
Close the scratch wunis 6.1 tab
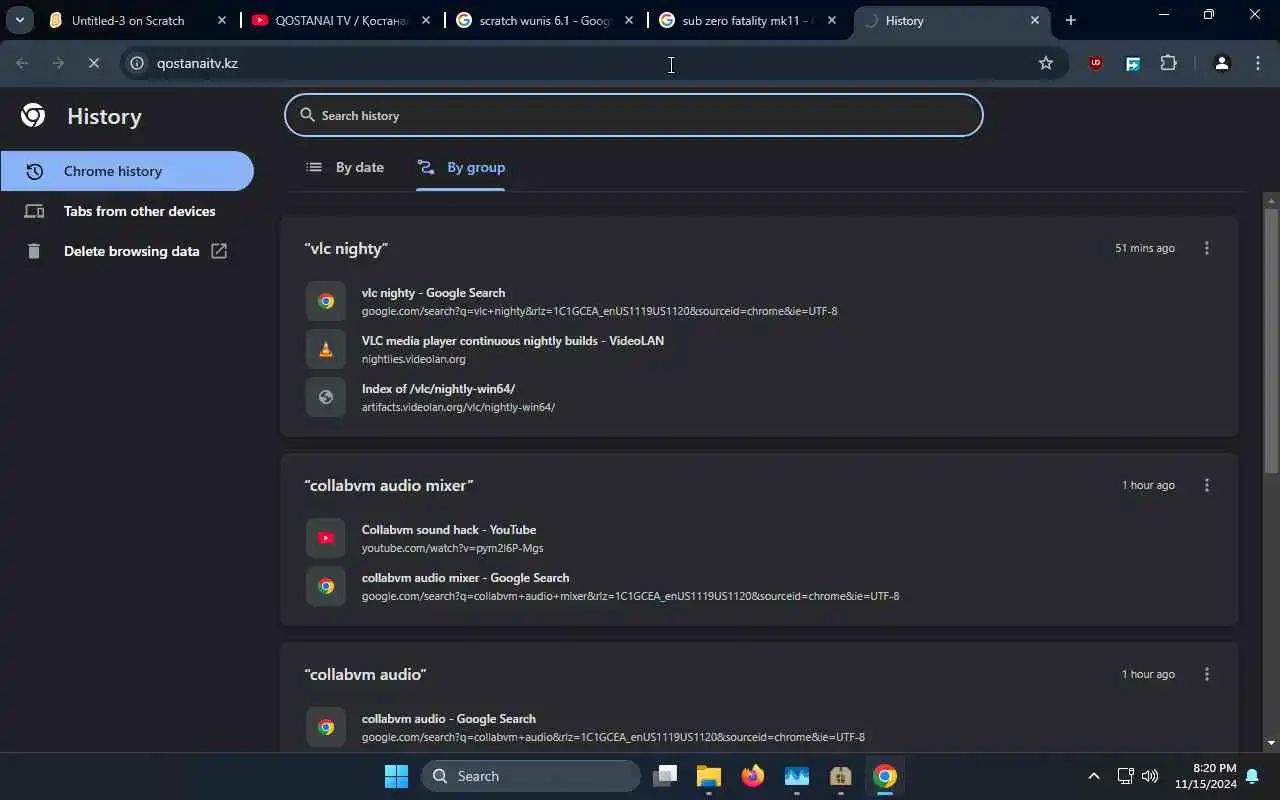[628, 20]
